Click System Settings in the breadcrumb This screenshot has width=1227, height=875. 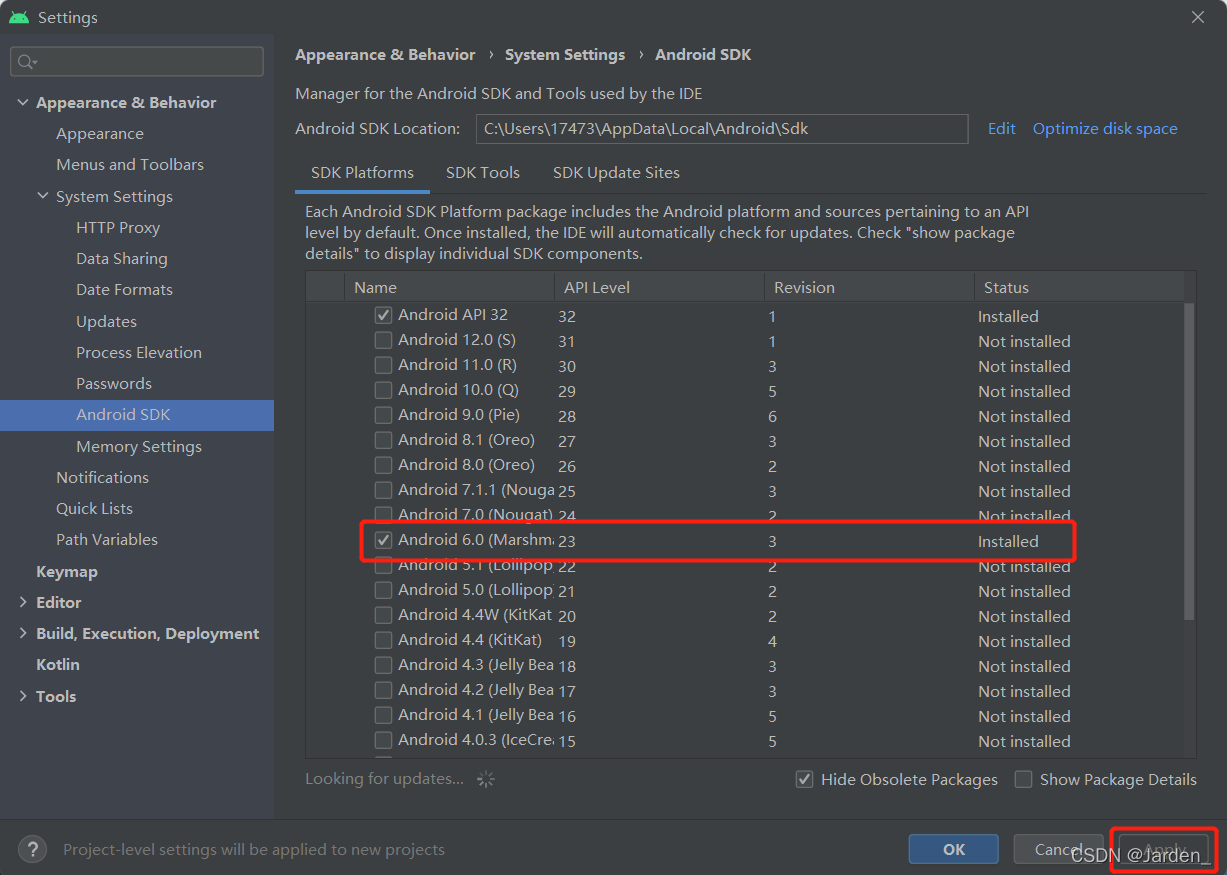(565, 55)
